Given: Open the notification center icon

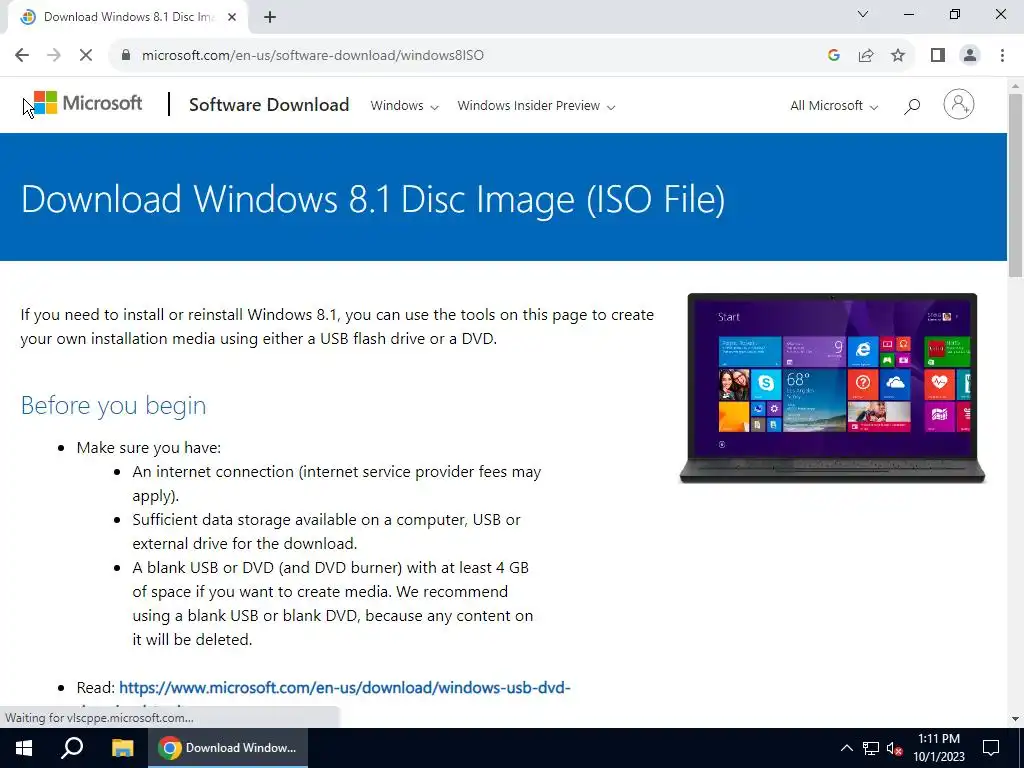Looking at the screenshot, I should (991, 748).
